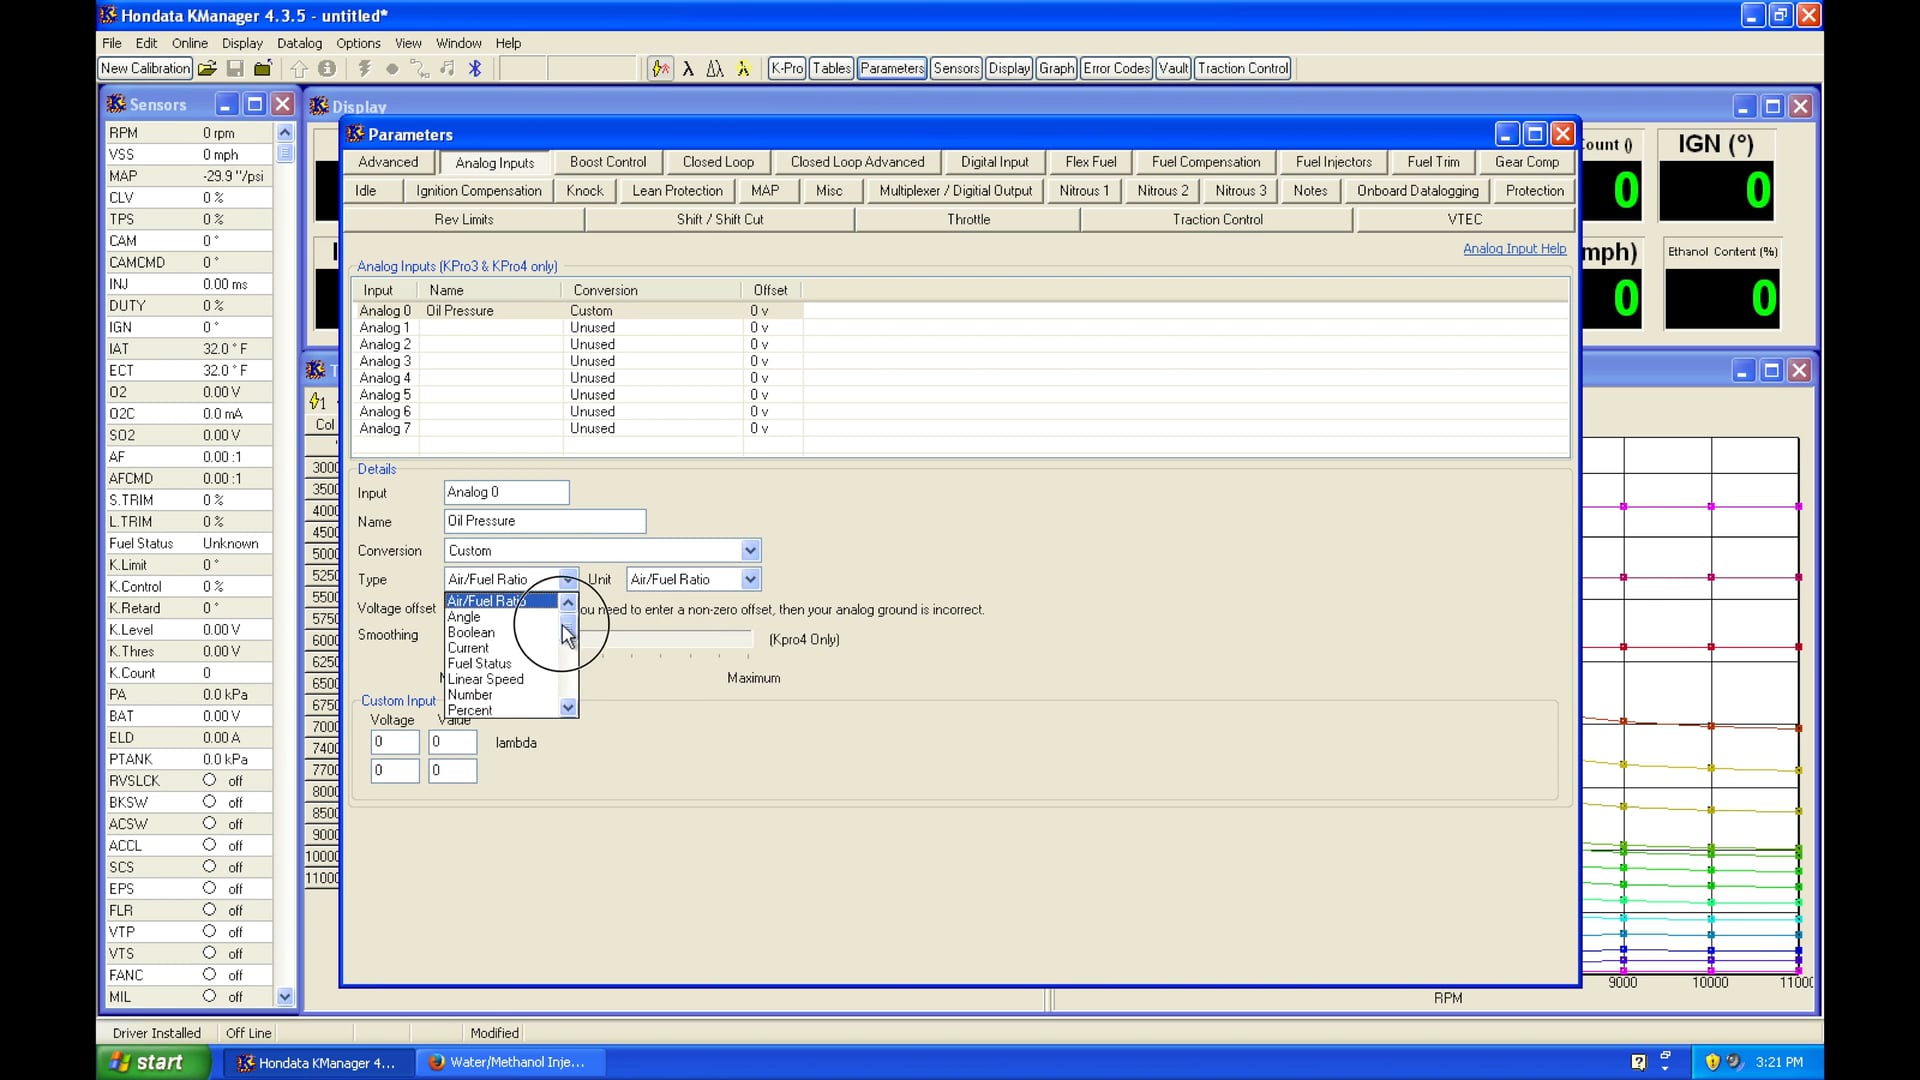Select Boolean from the Type list

pos(470,632)
